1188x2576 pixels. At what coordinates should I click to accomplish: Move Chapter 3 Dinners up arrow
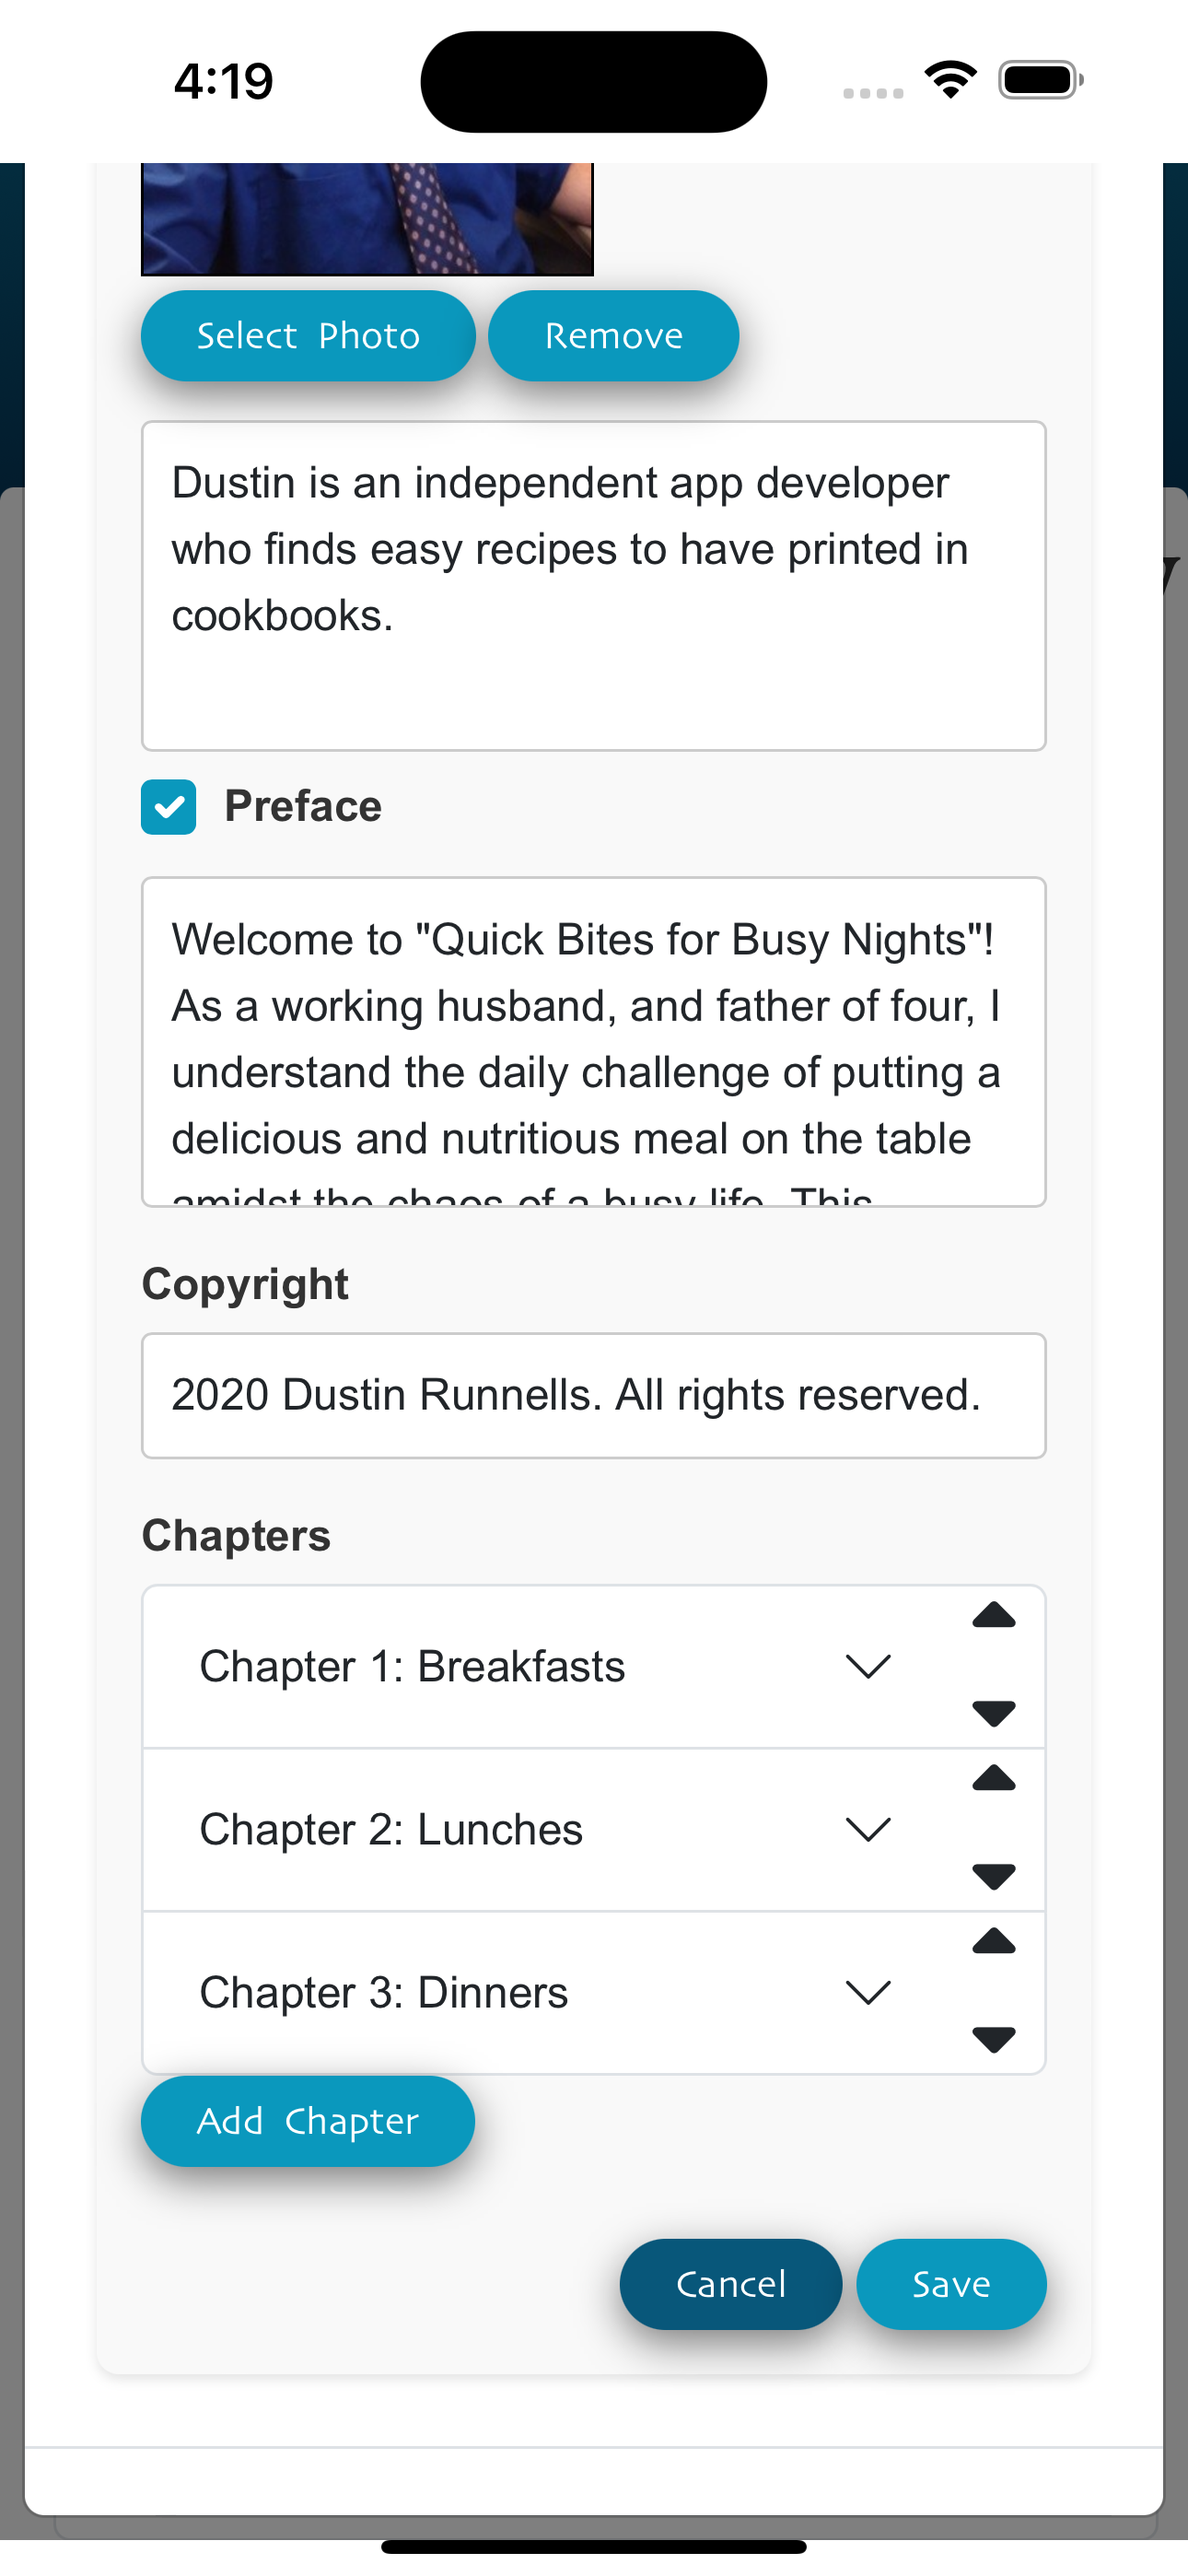pyautogui.click(x=993, y=1942)
